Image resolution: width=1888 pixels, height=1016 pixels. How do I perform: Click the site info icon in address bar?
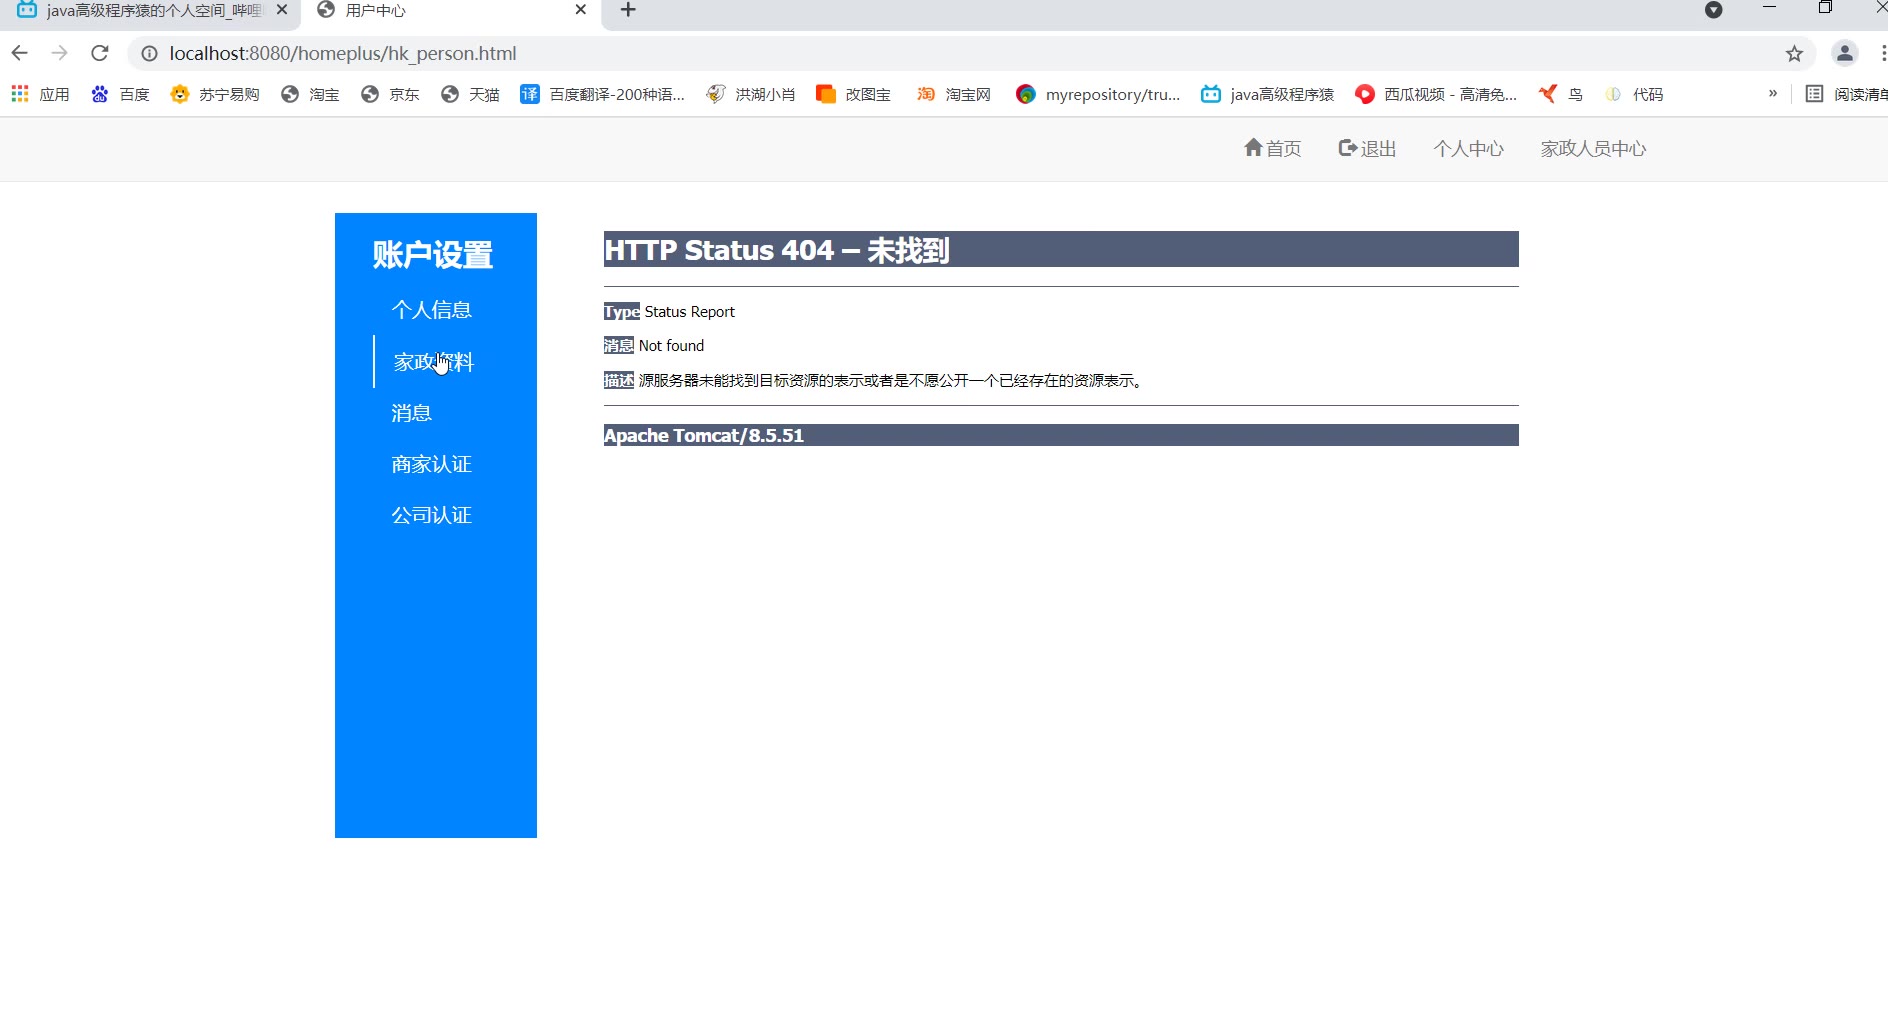(149, 54)
